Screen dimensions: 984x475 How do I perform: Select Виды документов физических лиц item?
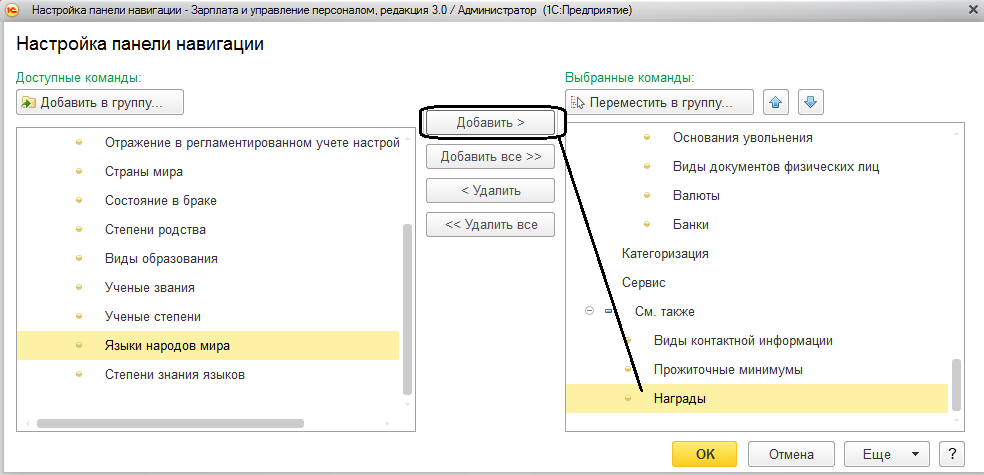coord(776,167)
